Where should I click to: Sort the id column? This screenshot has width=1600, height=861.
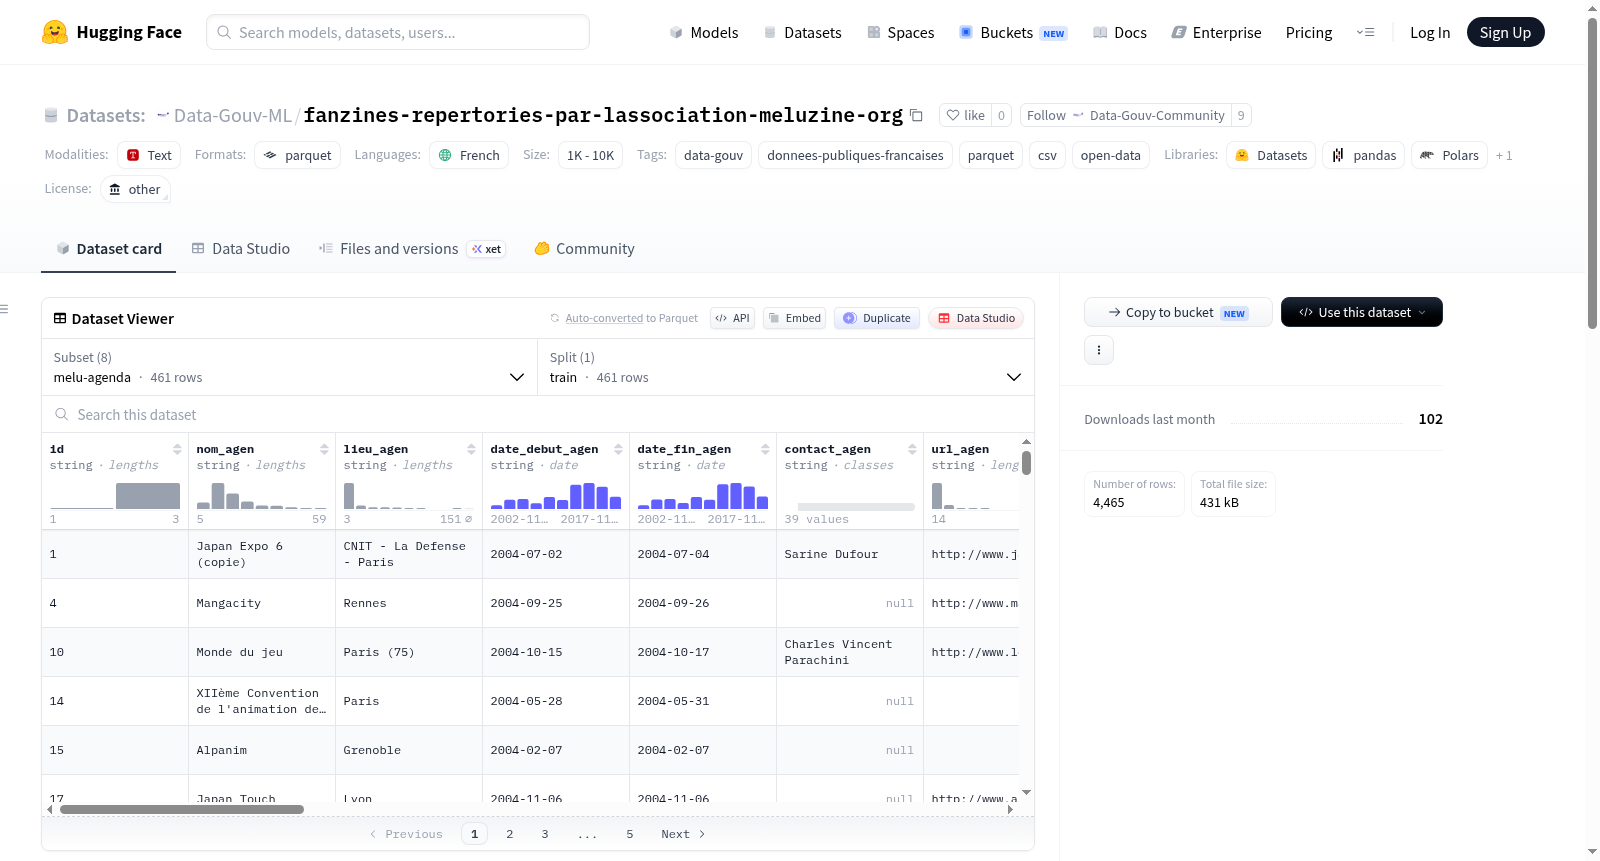click(177, 449)
